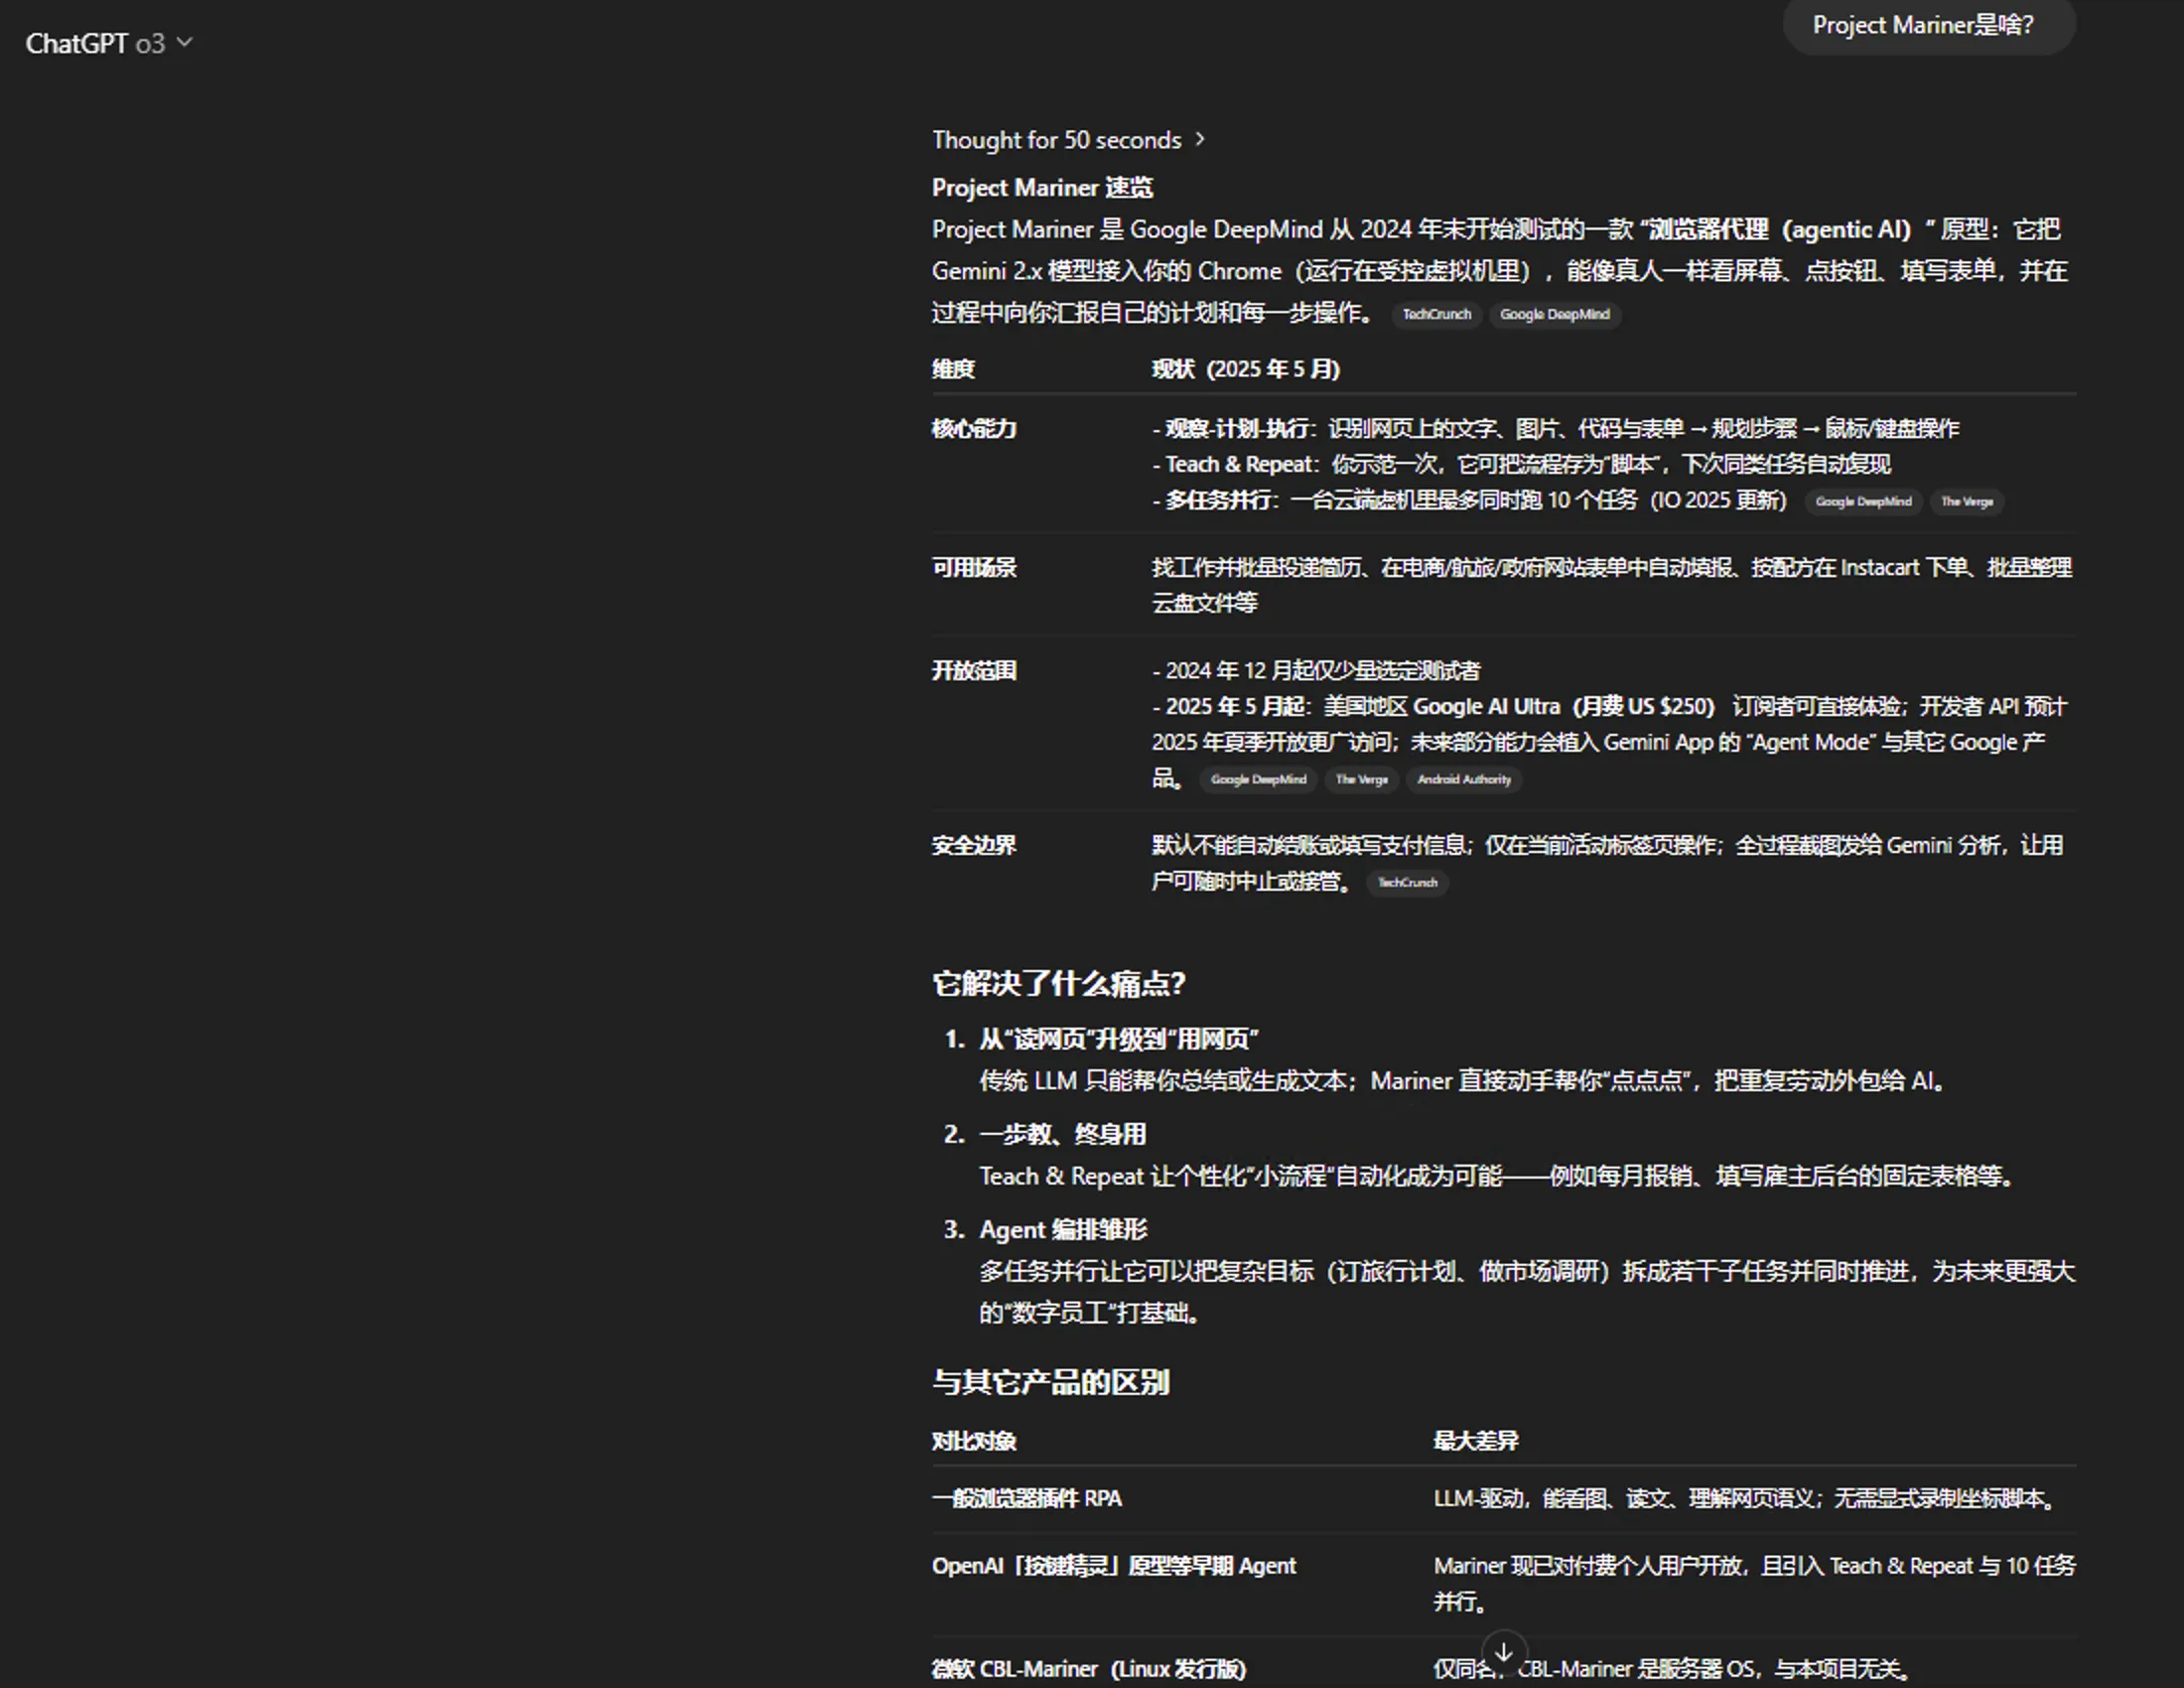2184x1688 pixels.
Task: Click the '对比对象' column header
Action: [x=974, y=1442]
